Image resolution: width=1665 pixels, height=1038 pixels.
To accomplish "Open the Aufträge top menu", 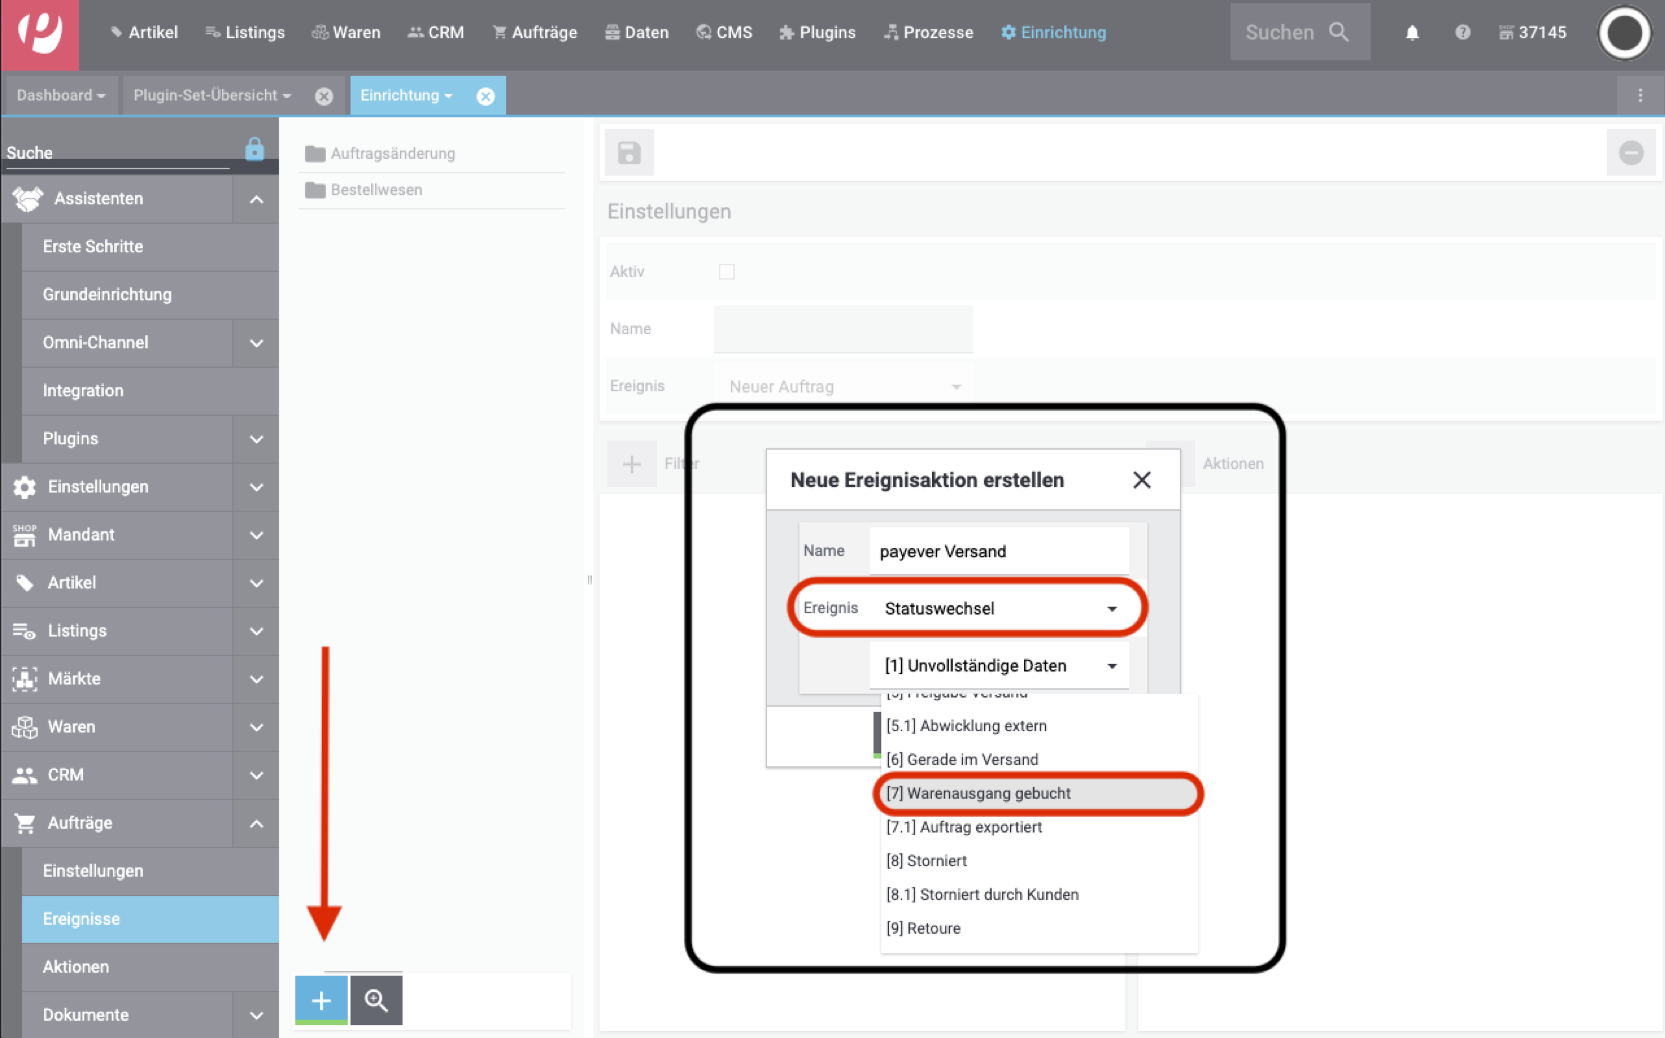I will click(535, 32).
